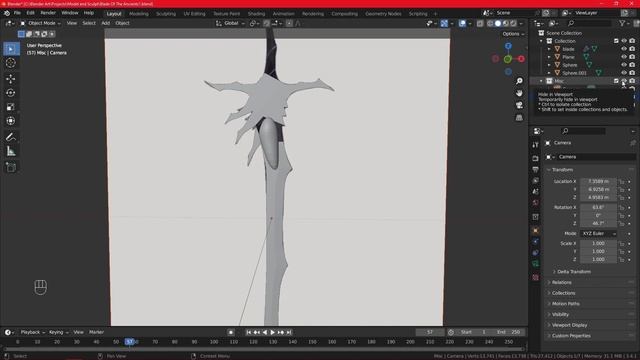Screen dimensions: 640x360
Task: Open the Render menu
Action: [48, 13]
